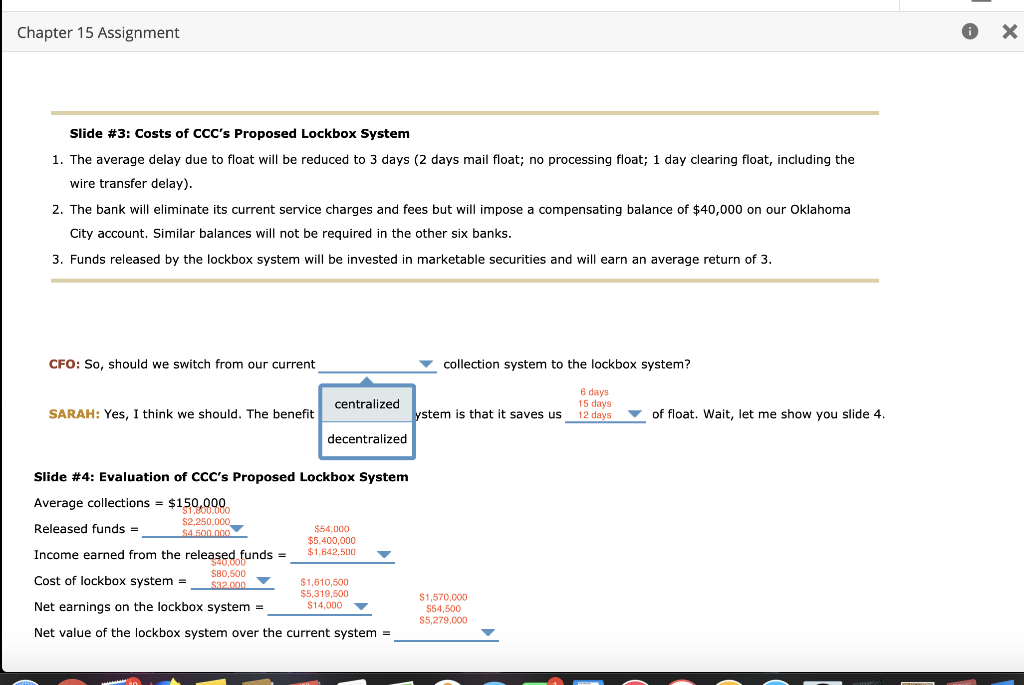The height and width of the screenshot is (685, 1024).
Task: Click the '$2,250,000' red option value
Action: tap(206, 522)
